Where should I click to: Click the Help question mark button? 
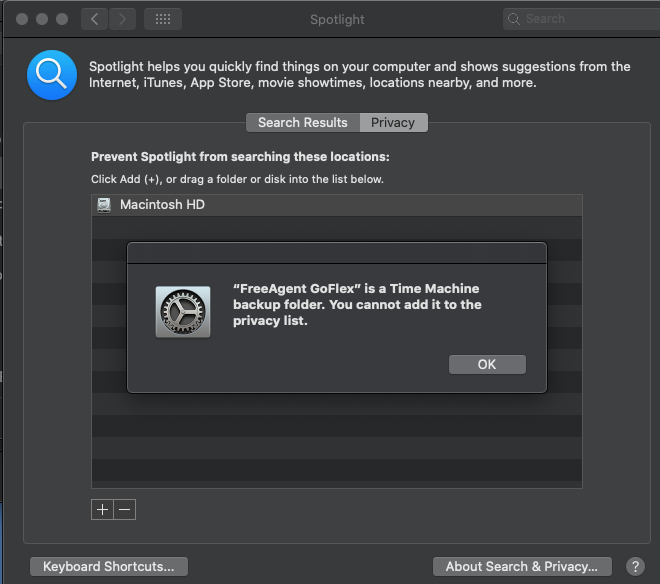(635, 566)
